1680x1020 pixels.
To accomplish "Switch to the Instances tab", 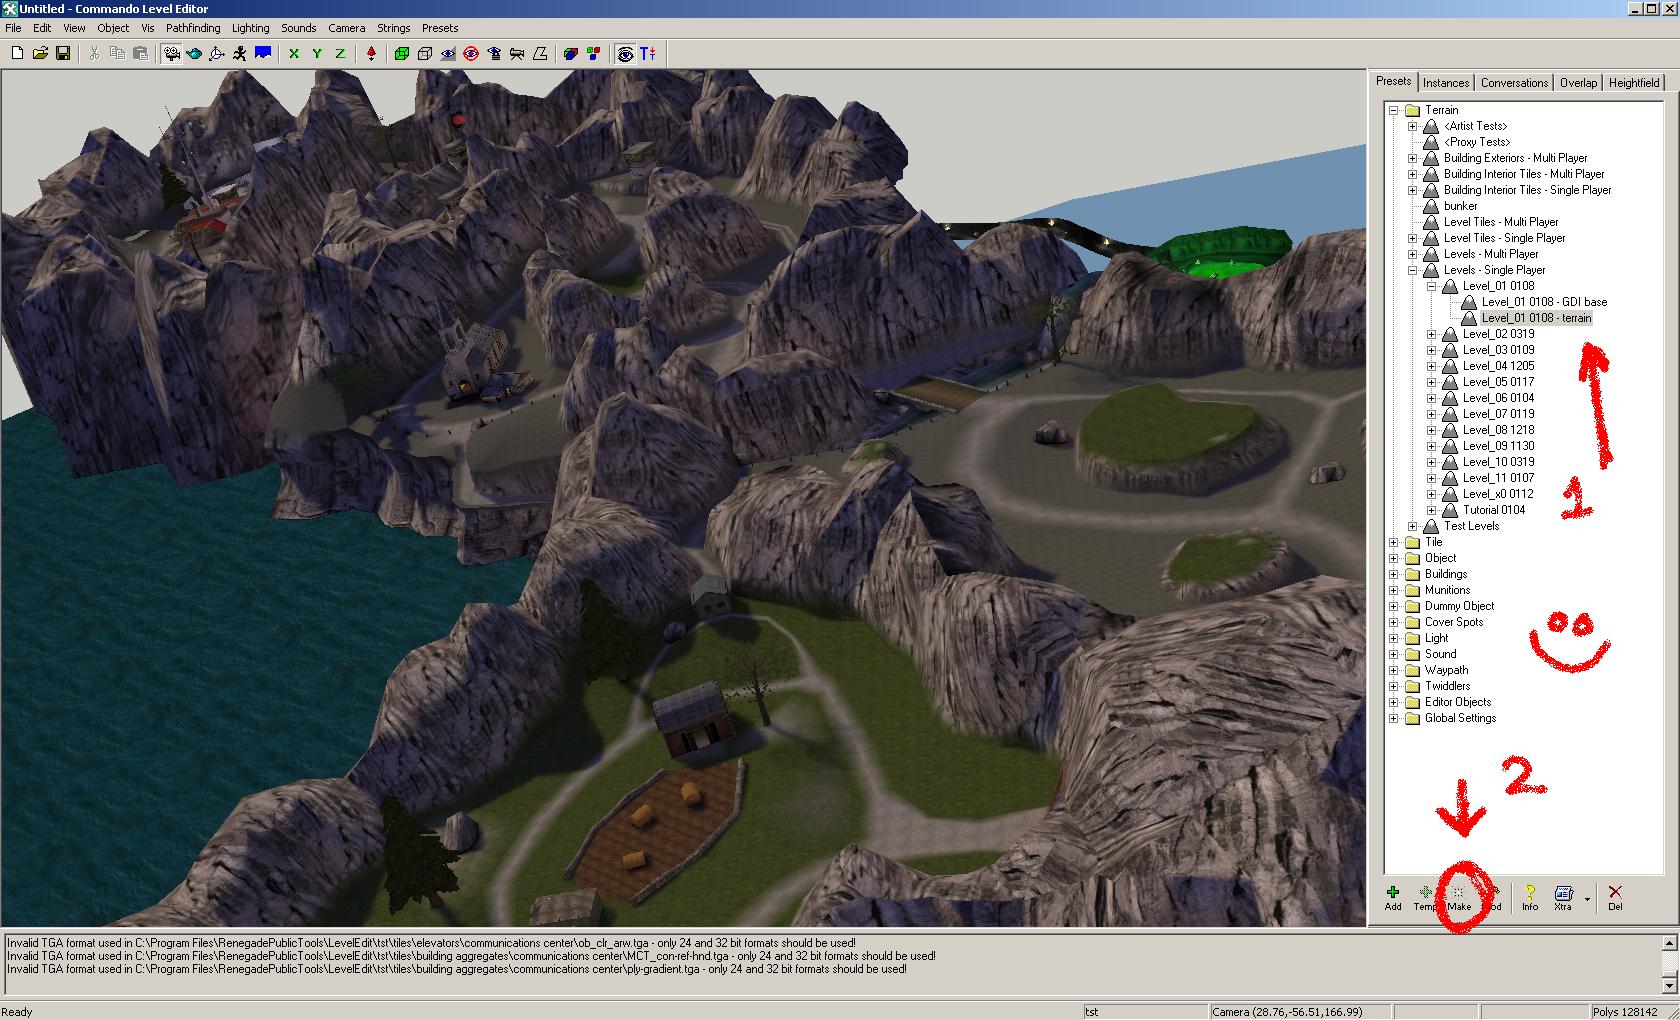I will tap(1446, 83).
